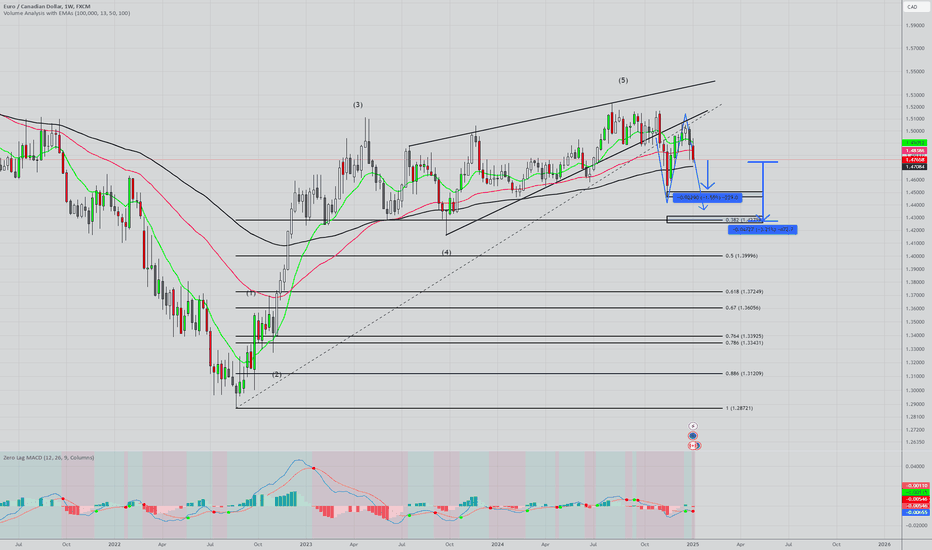Click the 2023 label on the time axis
The image size is (932, 550).
[x=306, y=544]
